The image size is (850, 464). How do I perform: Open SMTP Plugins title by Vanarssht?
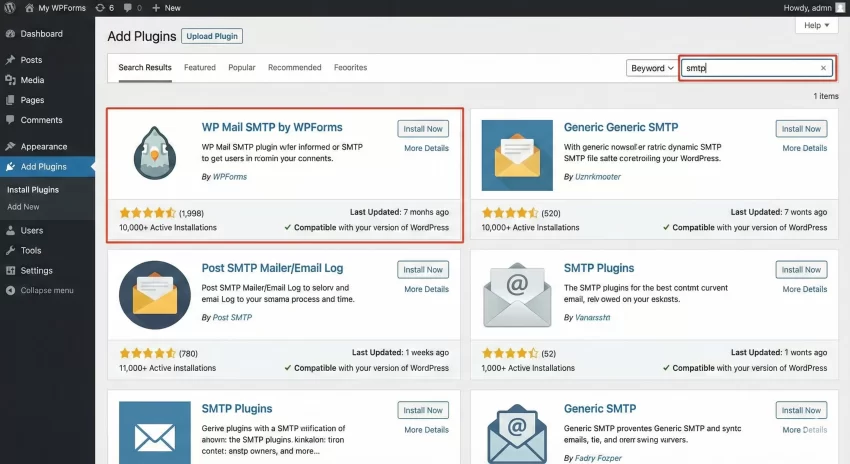point(598,268)
